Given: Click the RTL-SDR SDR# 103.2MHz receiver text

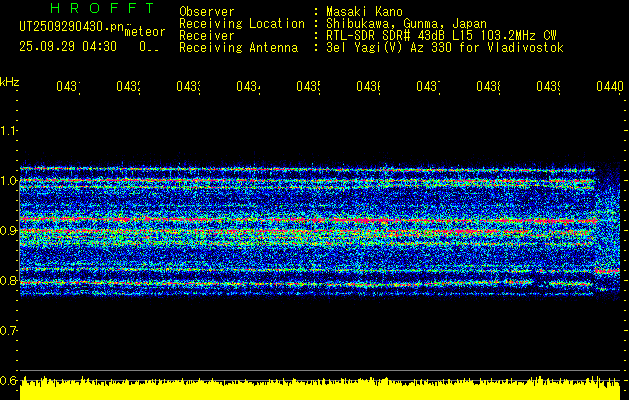Looking at the screenshot, I should [441, 36].
